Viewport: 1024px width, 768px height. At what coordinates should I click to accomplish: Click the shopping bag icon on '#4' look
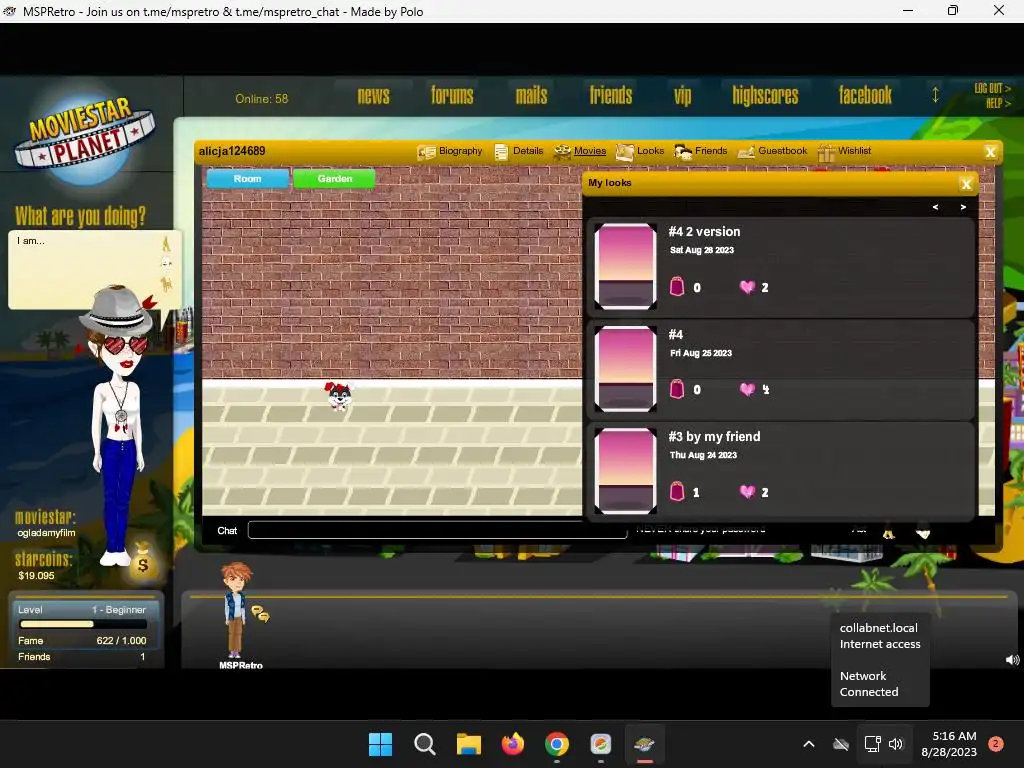point(677,389)
